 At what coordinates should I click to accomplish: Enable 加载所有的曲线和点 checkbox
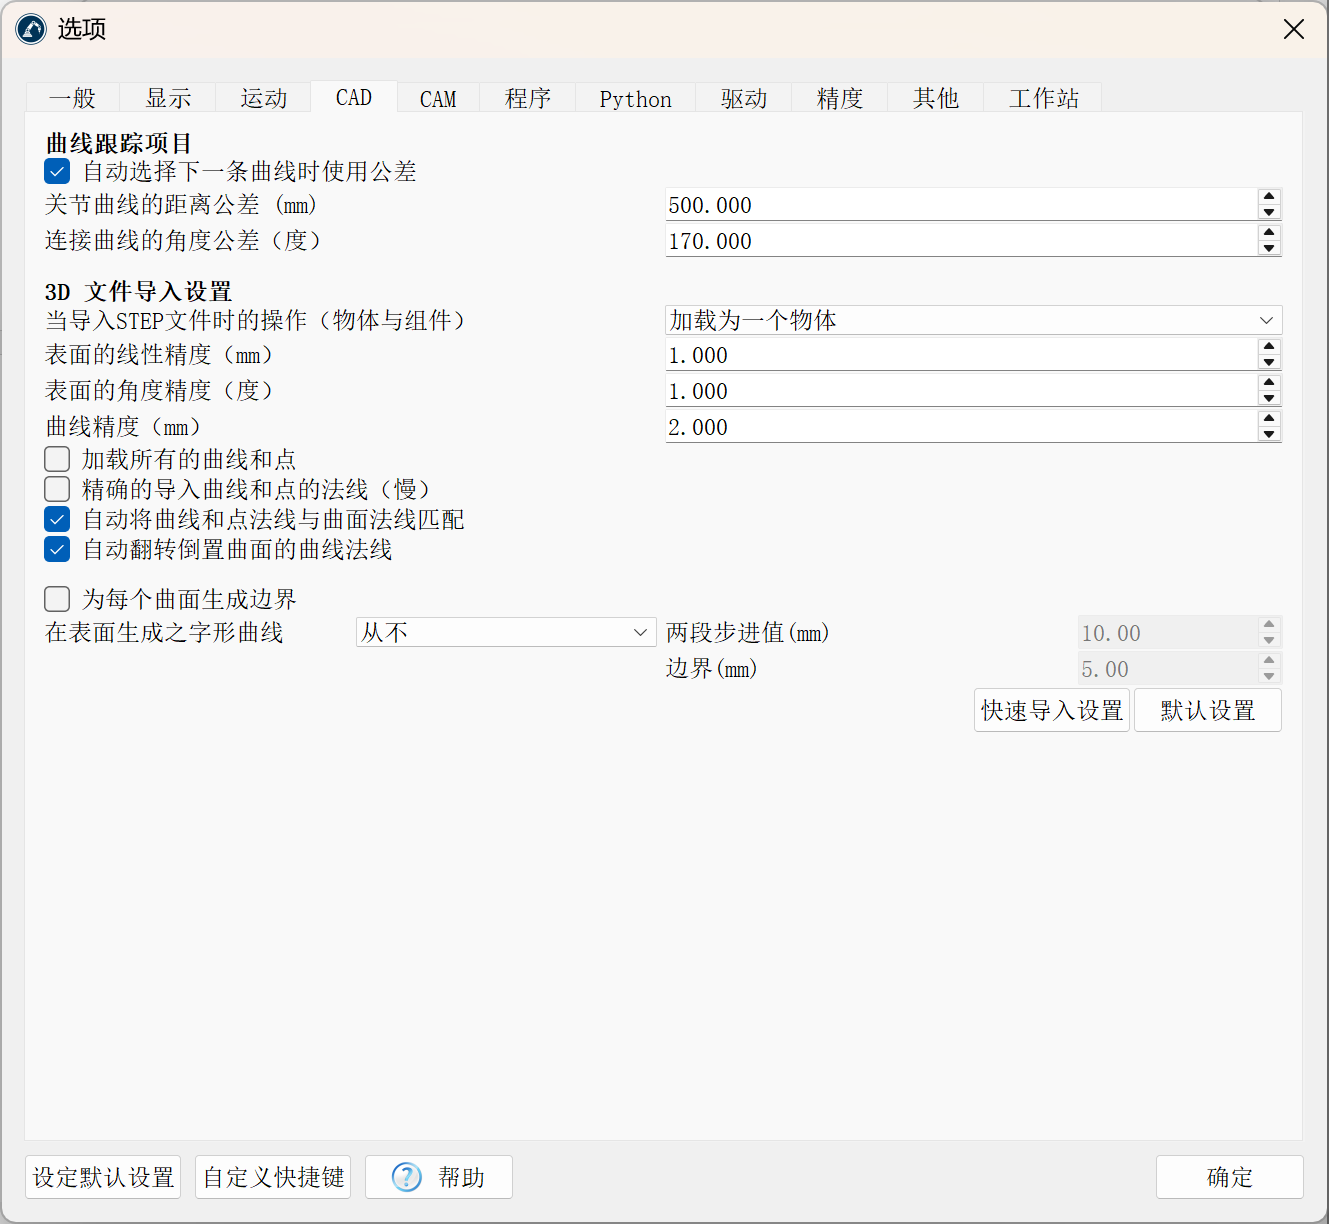click(58, 459)
